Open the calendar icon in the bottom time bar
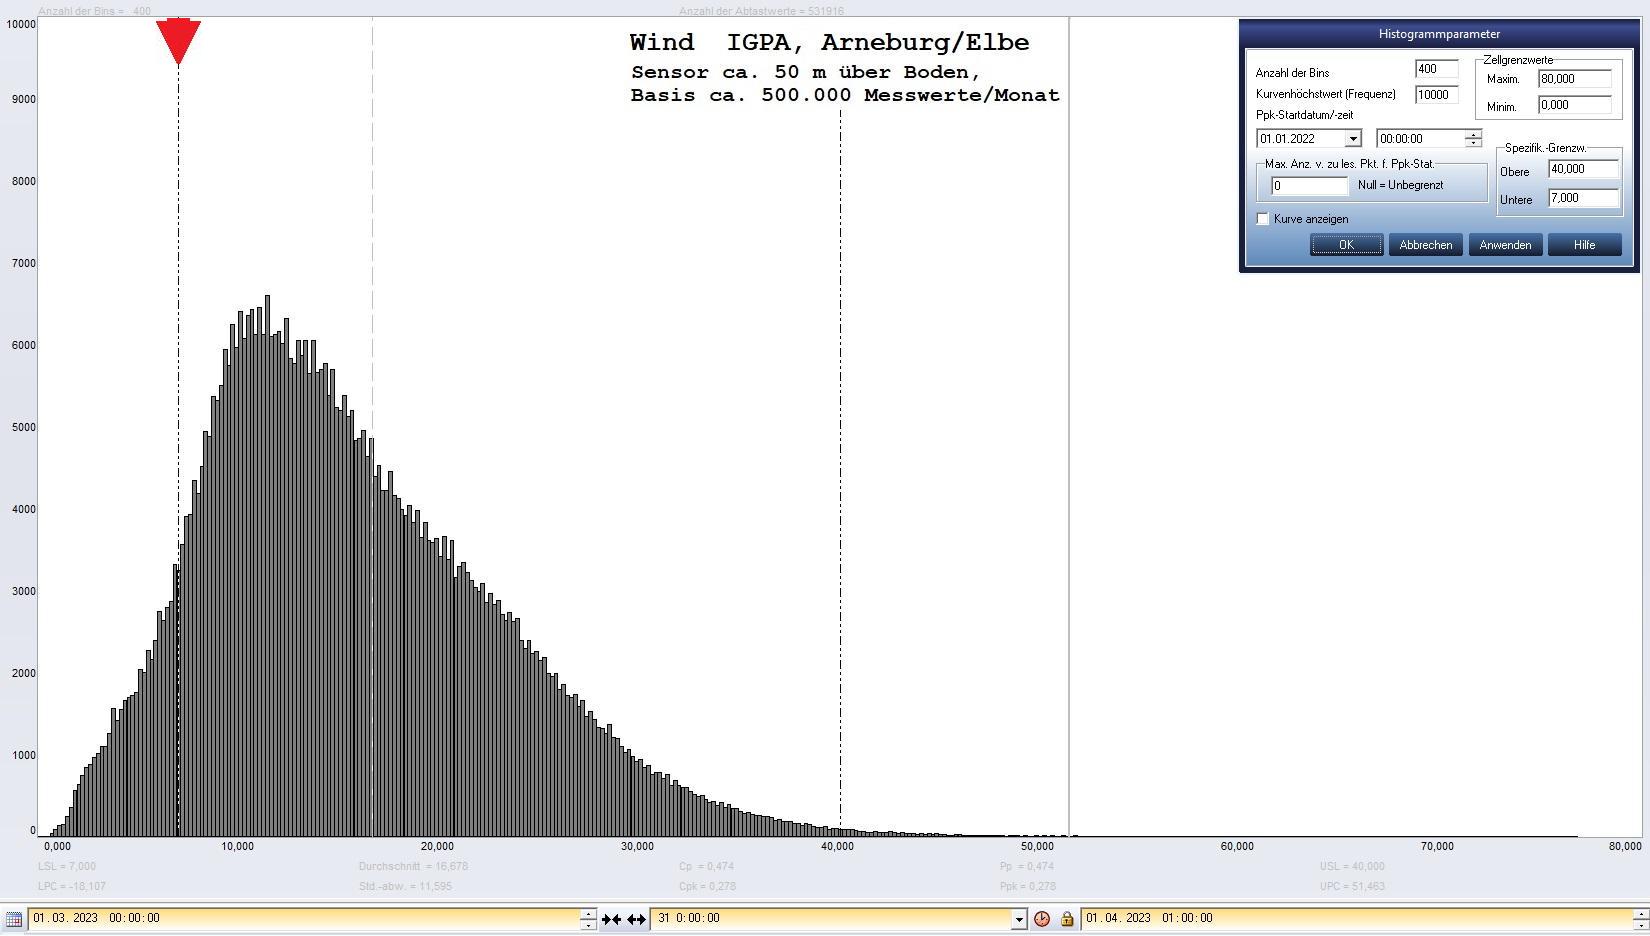Image resolution: width=1650 pixels, height=936 pixels. click(x=14, y=919)
